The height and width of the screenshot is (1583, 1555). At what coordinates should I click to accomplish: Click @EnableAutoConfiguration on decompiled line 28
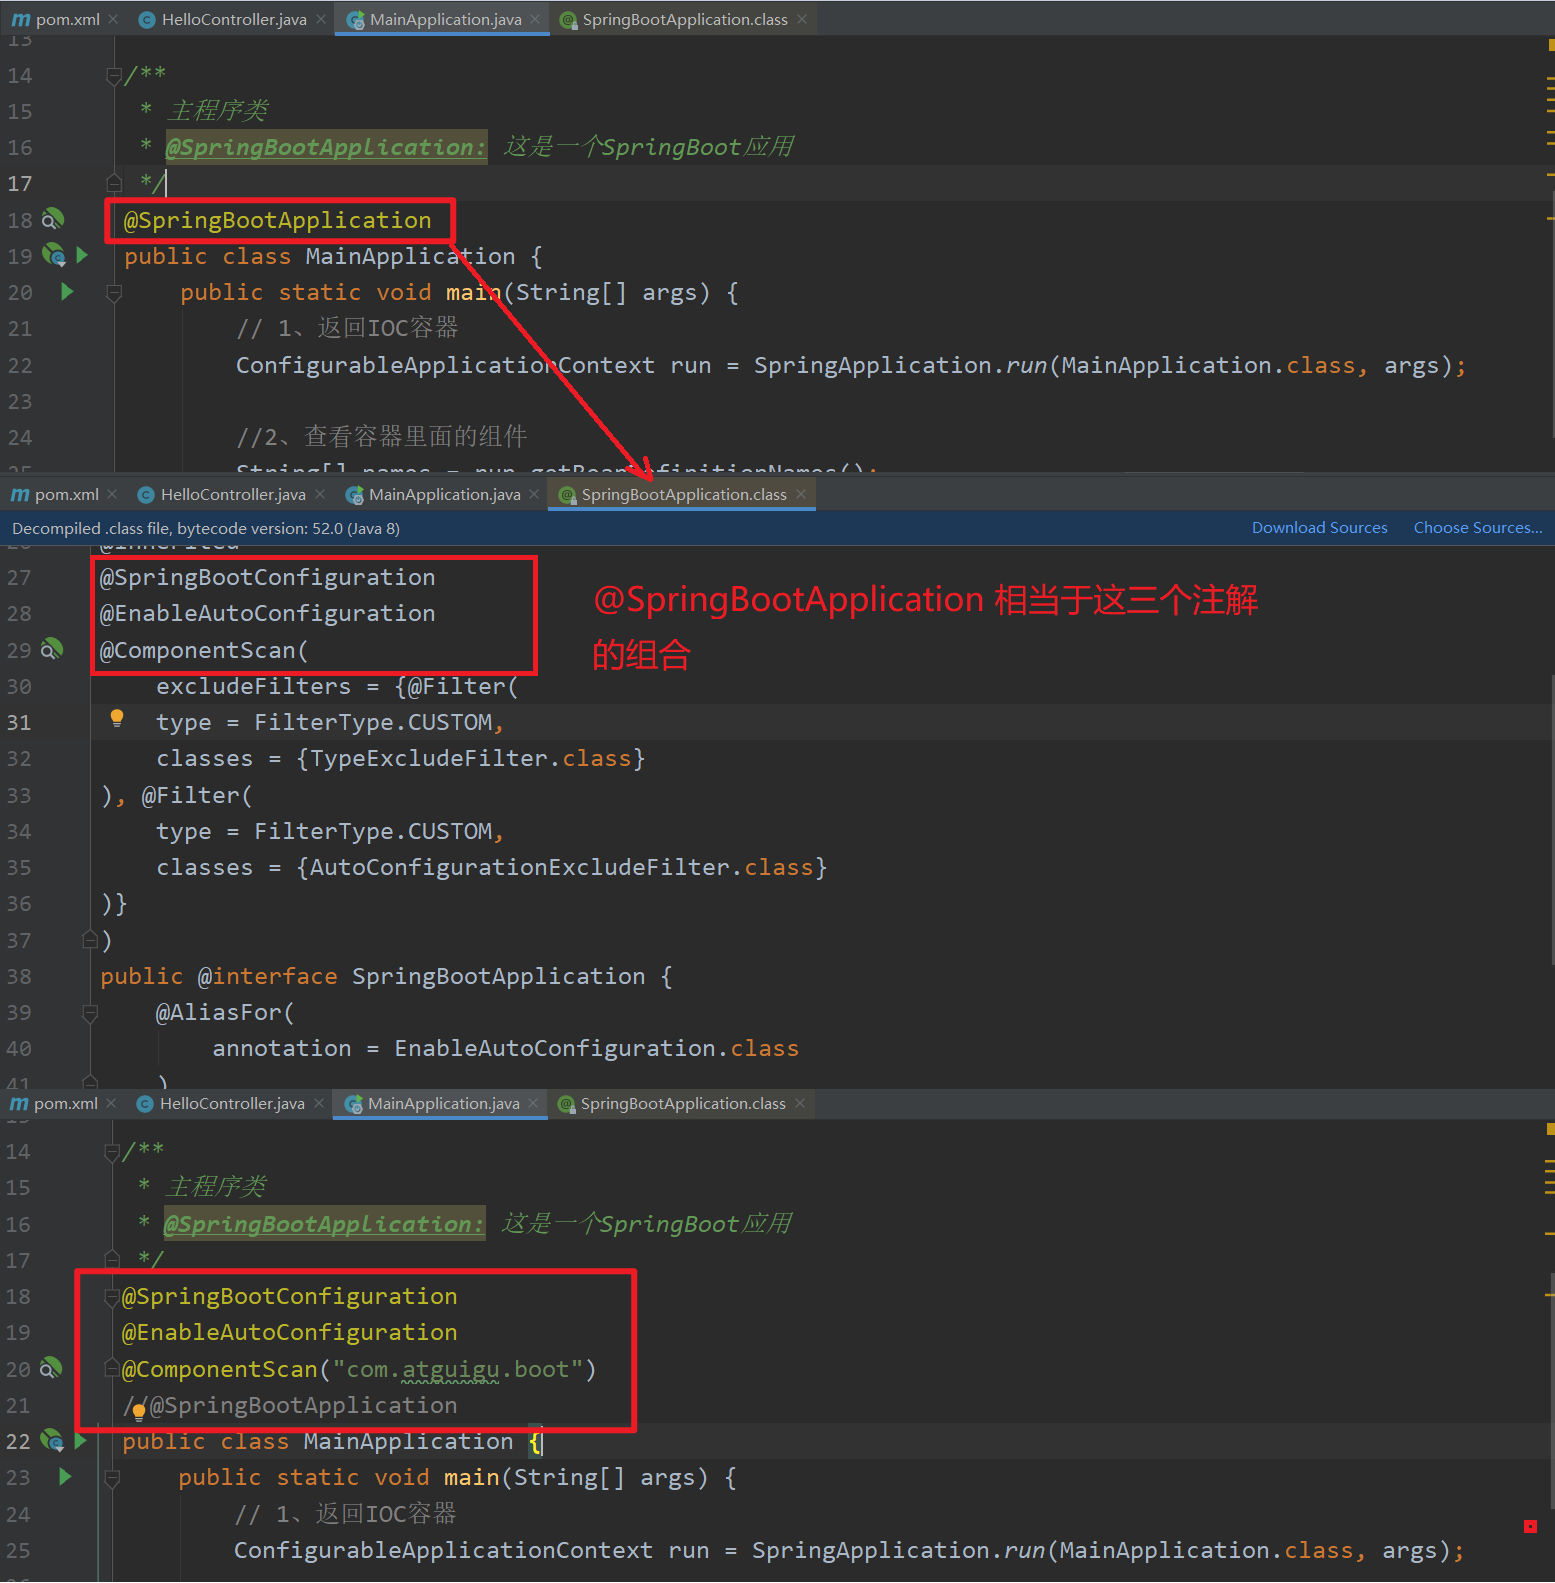(x=267, y=613)
